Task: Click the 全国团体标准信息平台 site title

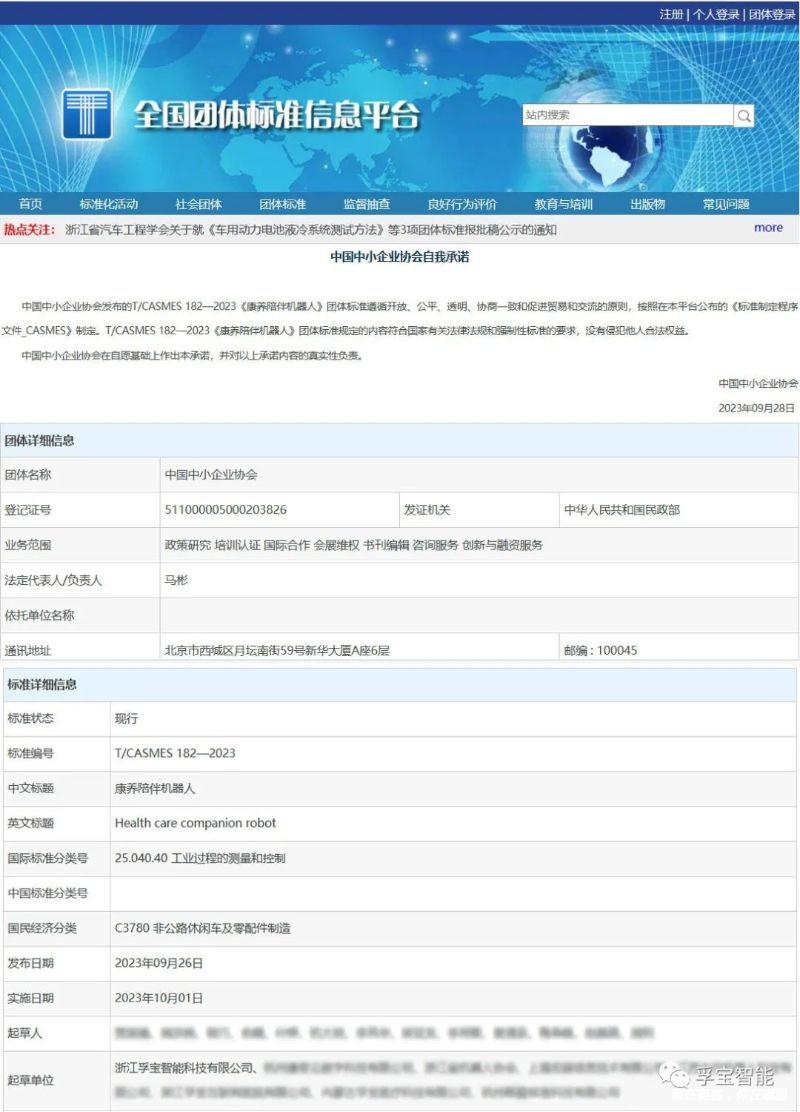Action: click(277, 115)
